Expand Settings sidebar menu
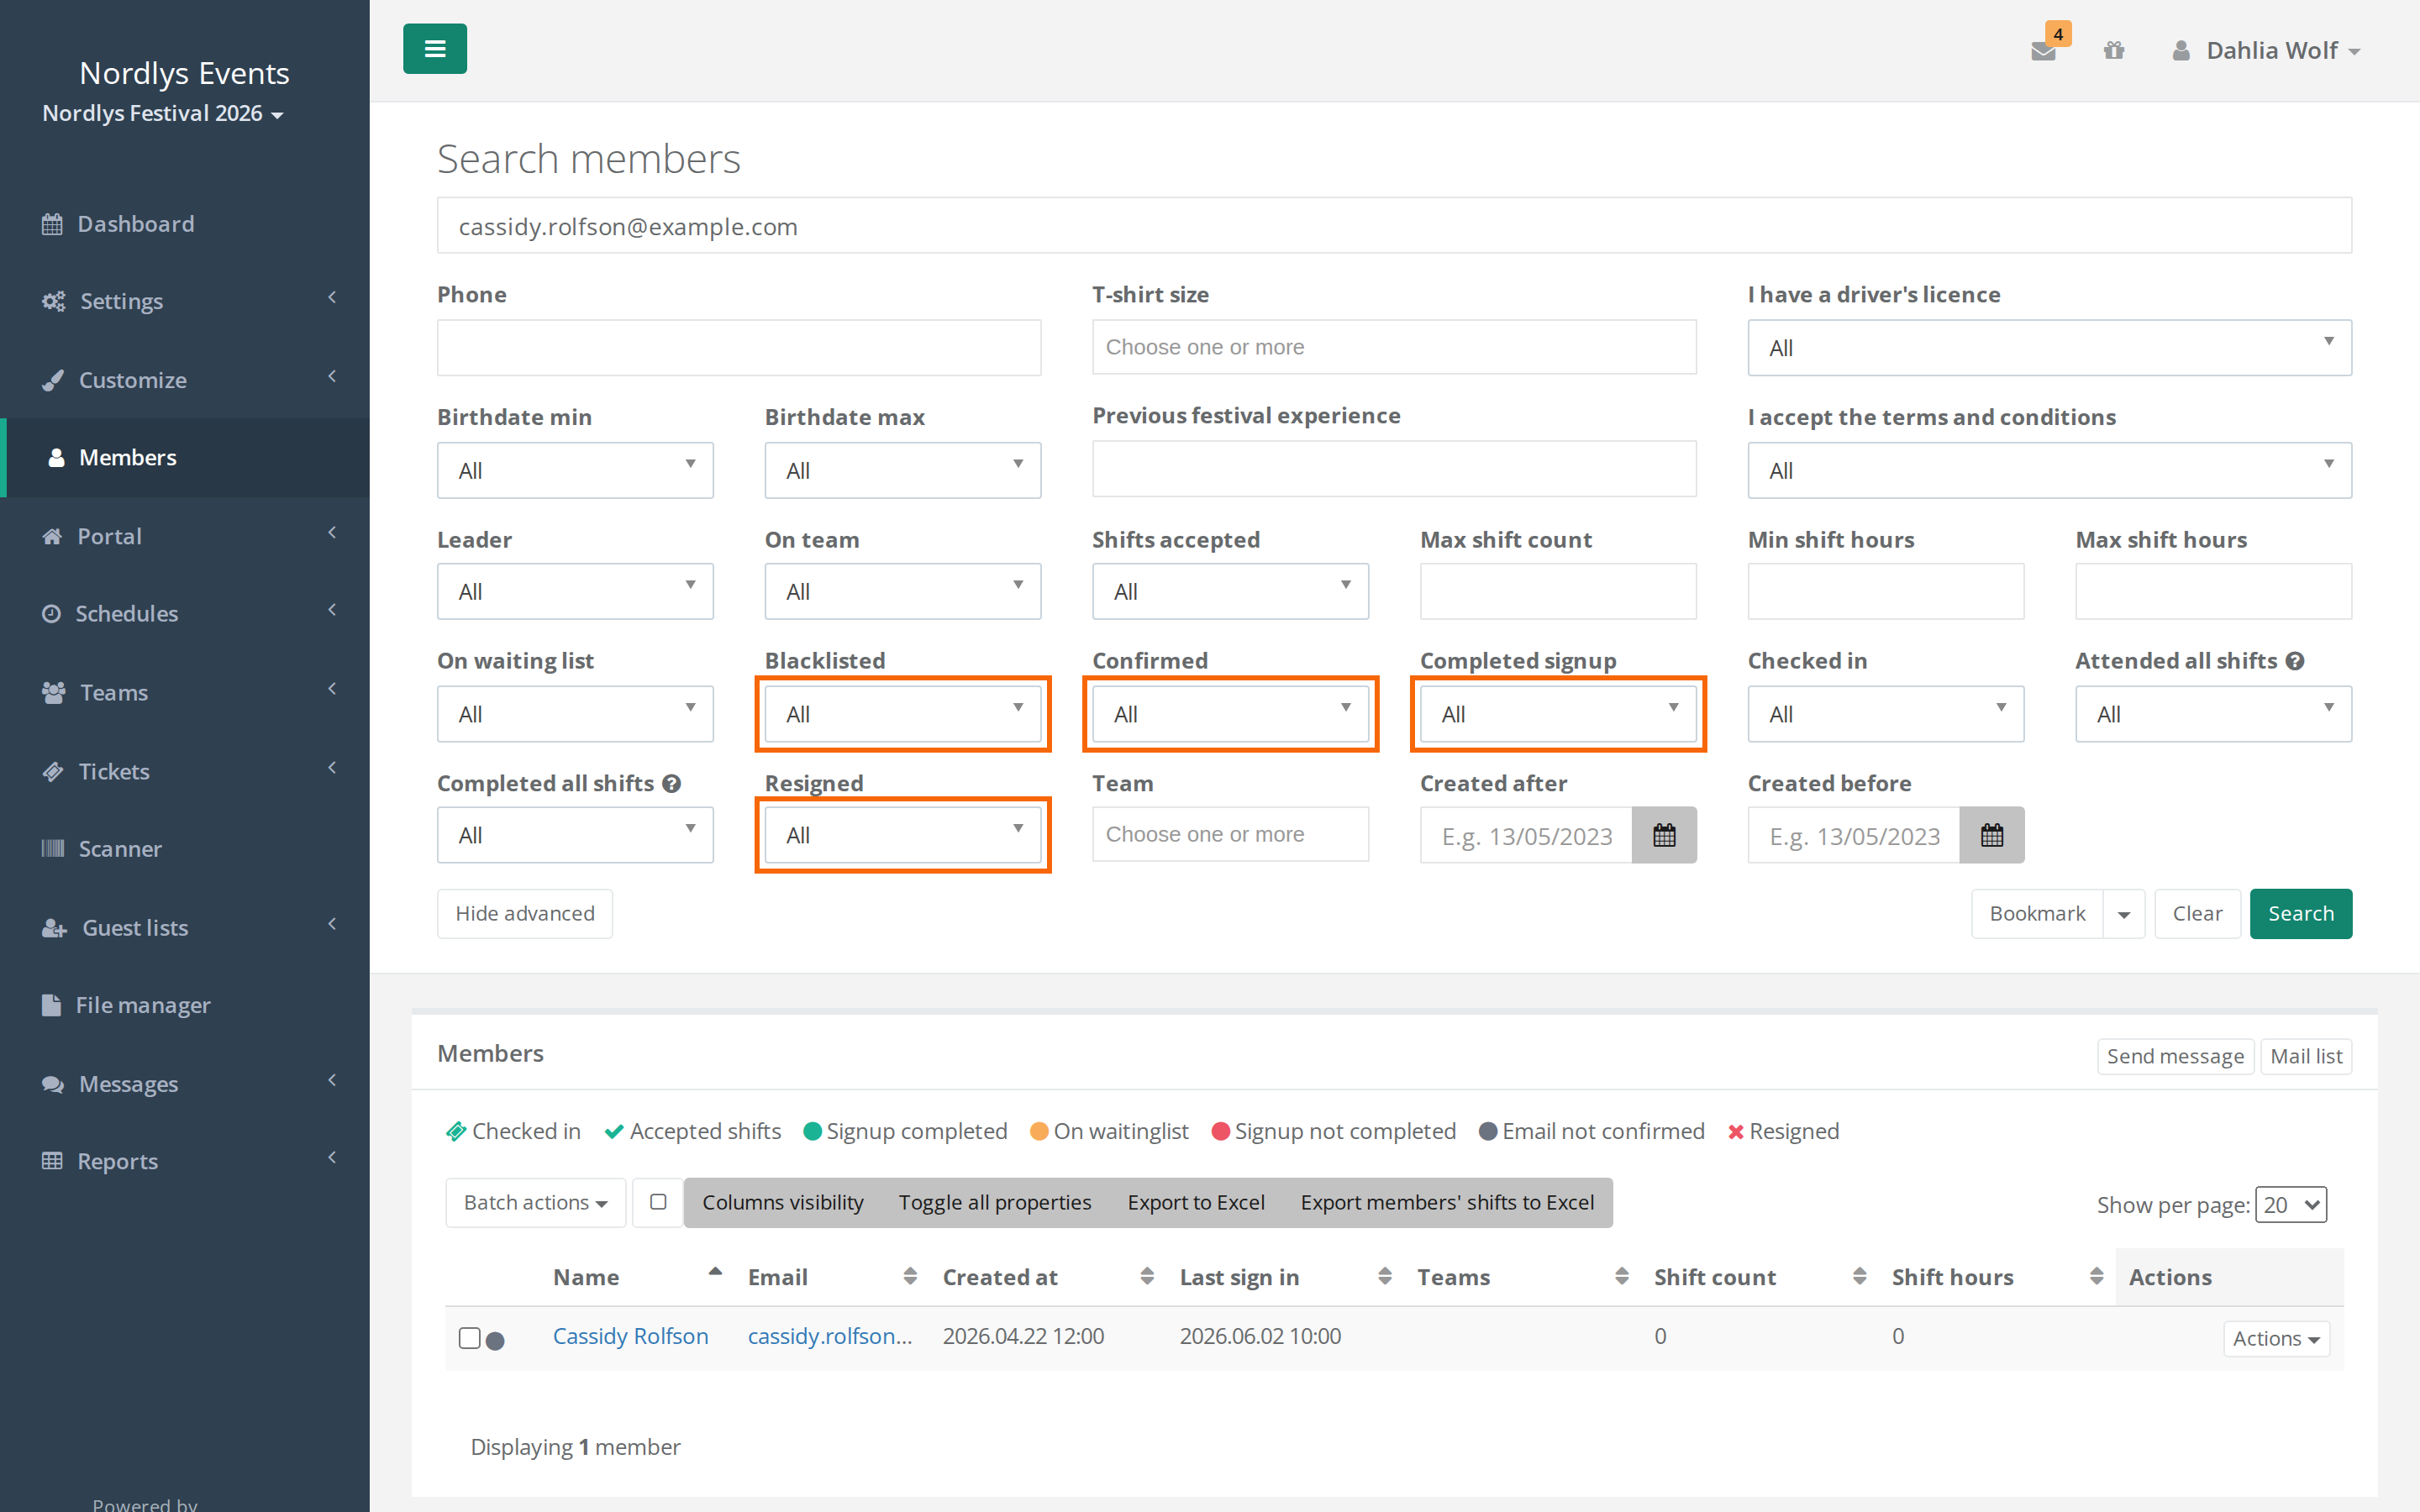The height and width of the screenshot is (1512, 2420). point(185,300)
